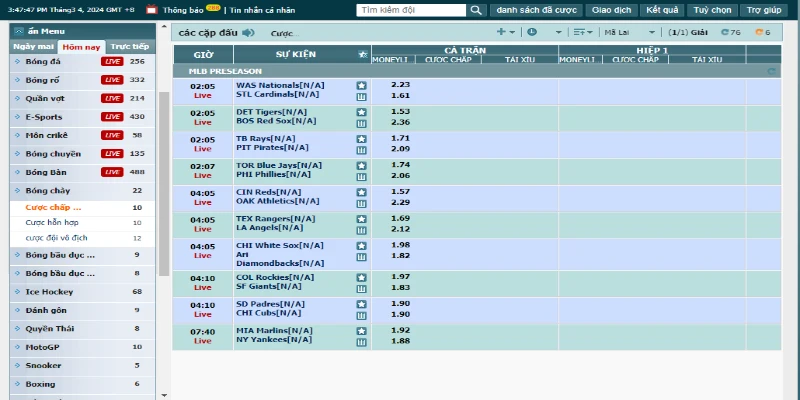This screenshot has width=800, height=400.
Task: Click the Giao dịch button
Action: click(611, 10)
